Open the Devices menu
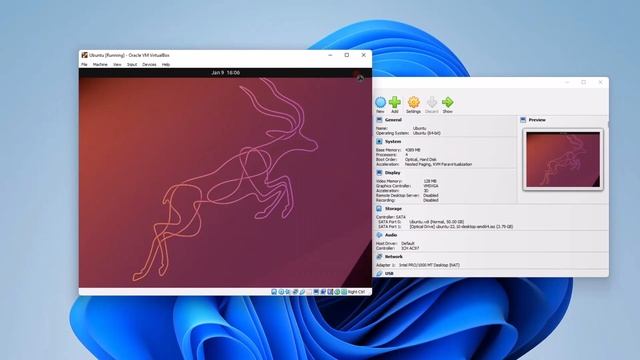 click(x=149, y=64)
